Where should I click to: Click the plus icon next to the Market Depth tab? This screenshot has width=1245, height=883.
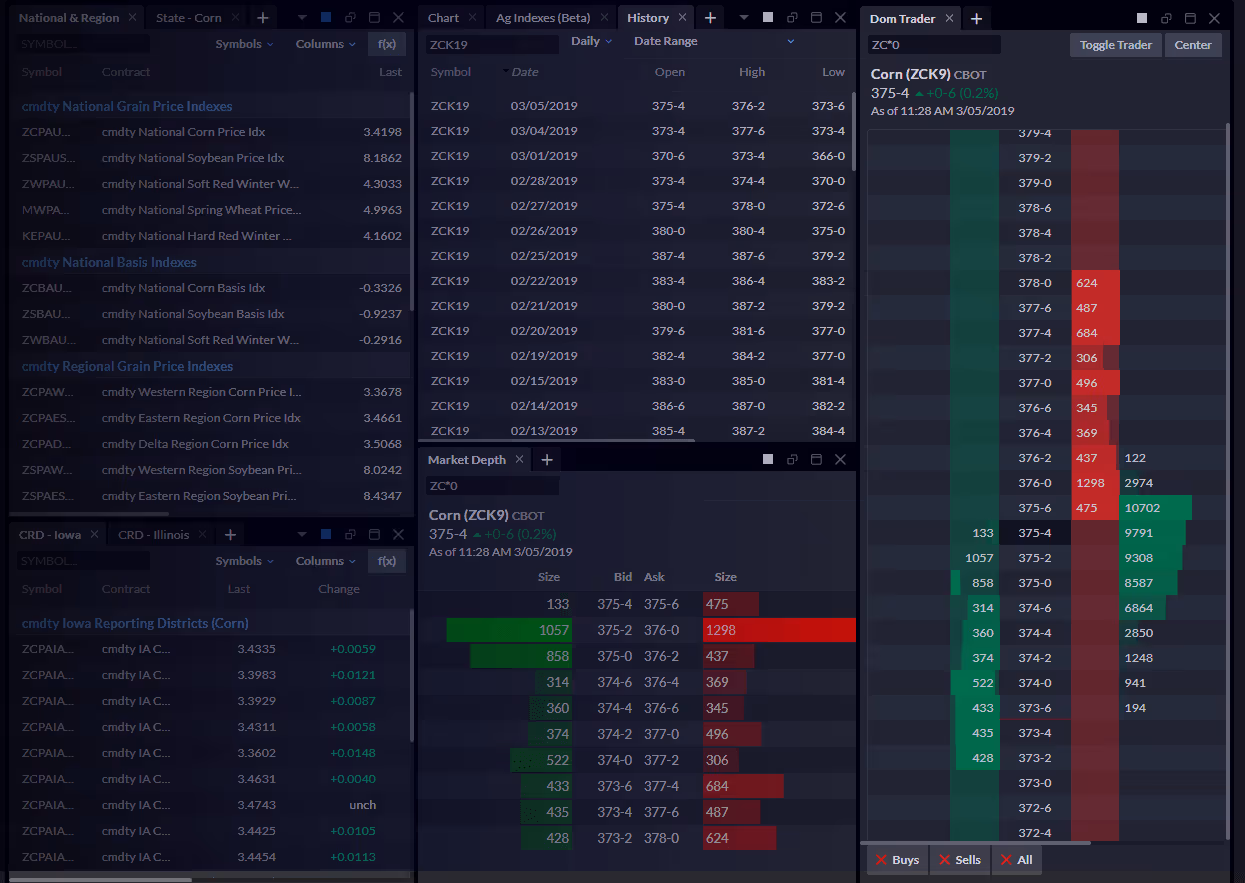546,459
